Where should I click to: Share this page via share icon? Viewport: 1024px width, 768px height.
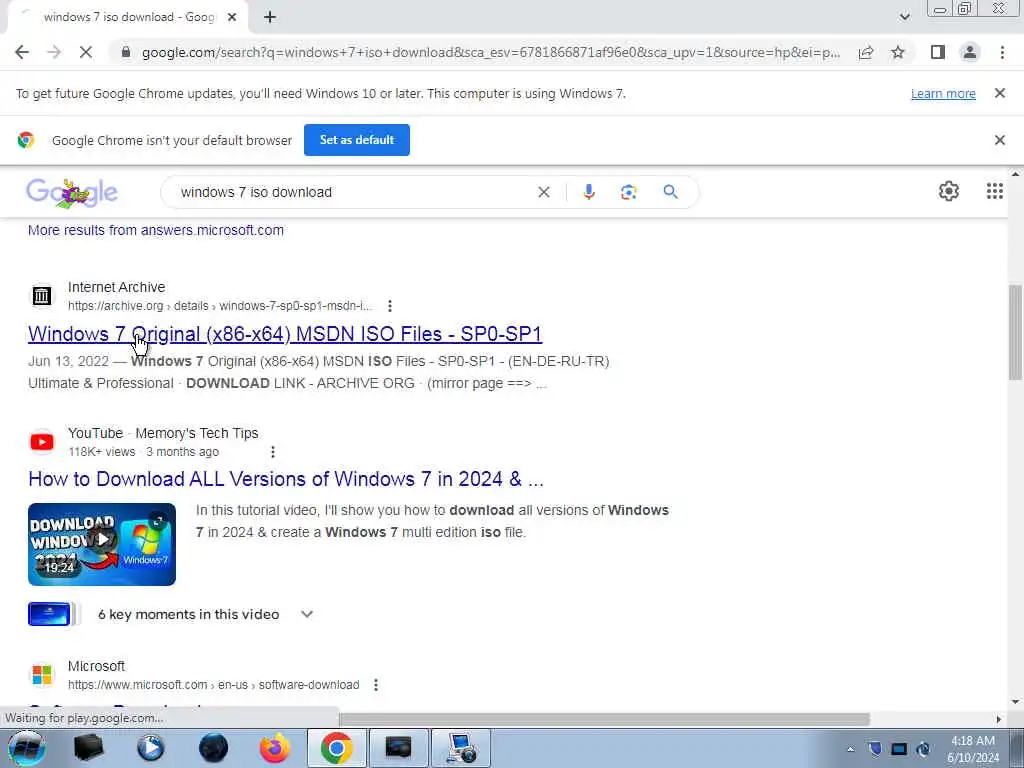[866, 52]
